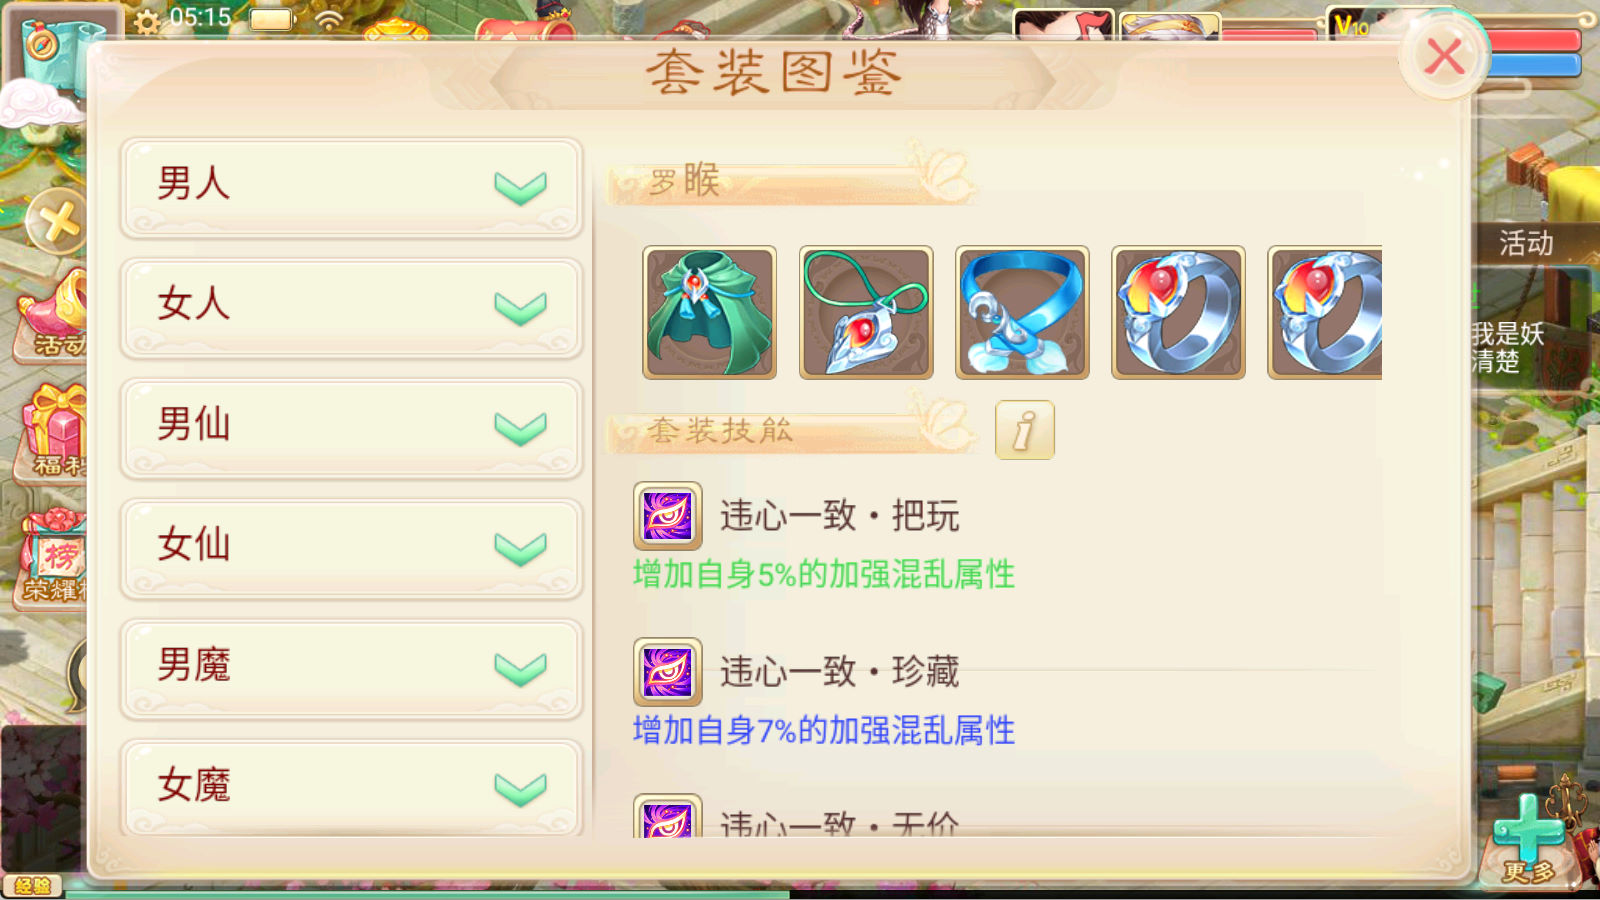Image resolution: width=1600 pixels, height=900 pixels.
Task: Open the 更多 plus menu
Action: pos(1528,838)
